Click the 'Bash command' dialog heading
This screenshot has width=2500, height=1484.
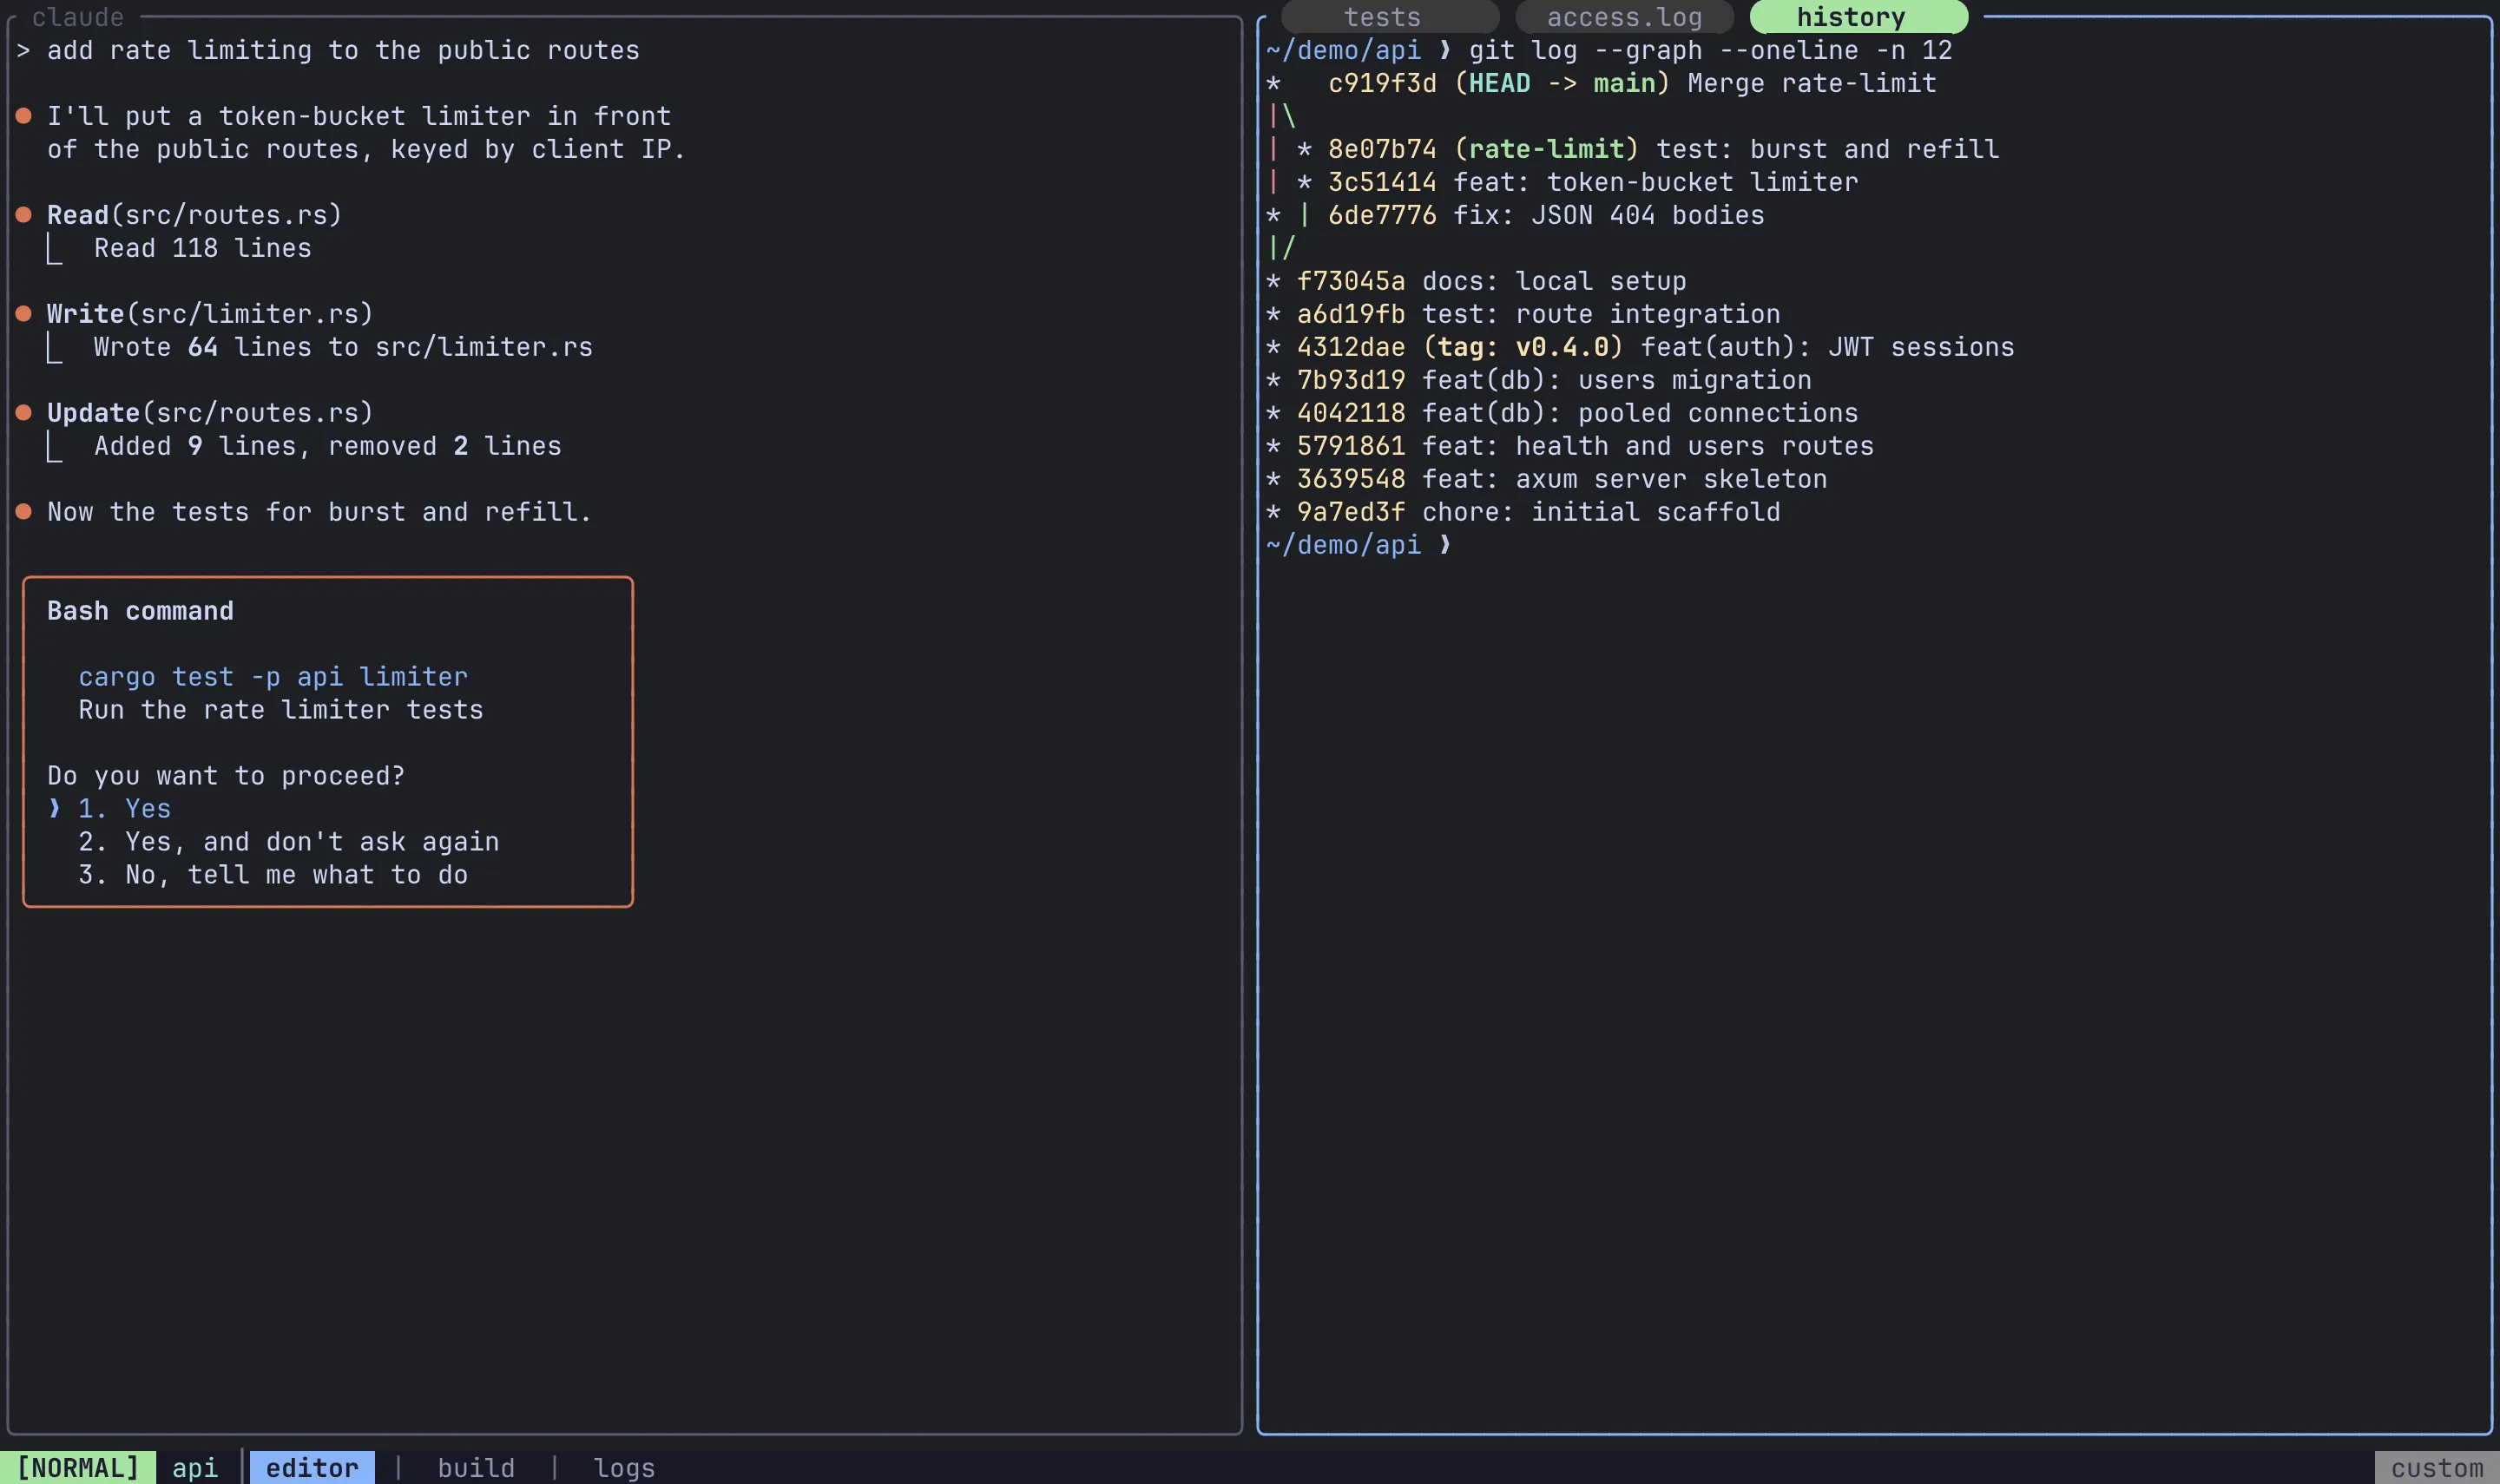pyautogui.click(x=140, y=610)
